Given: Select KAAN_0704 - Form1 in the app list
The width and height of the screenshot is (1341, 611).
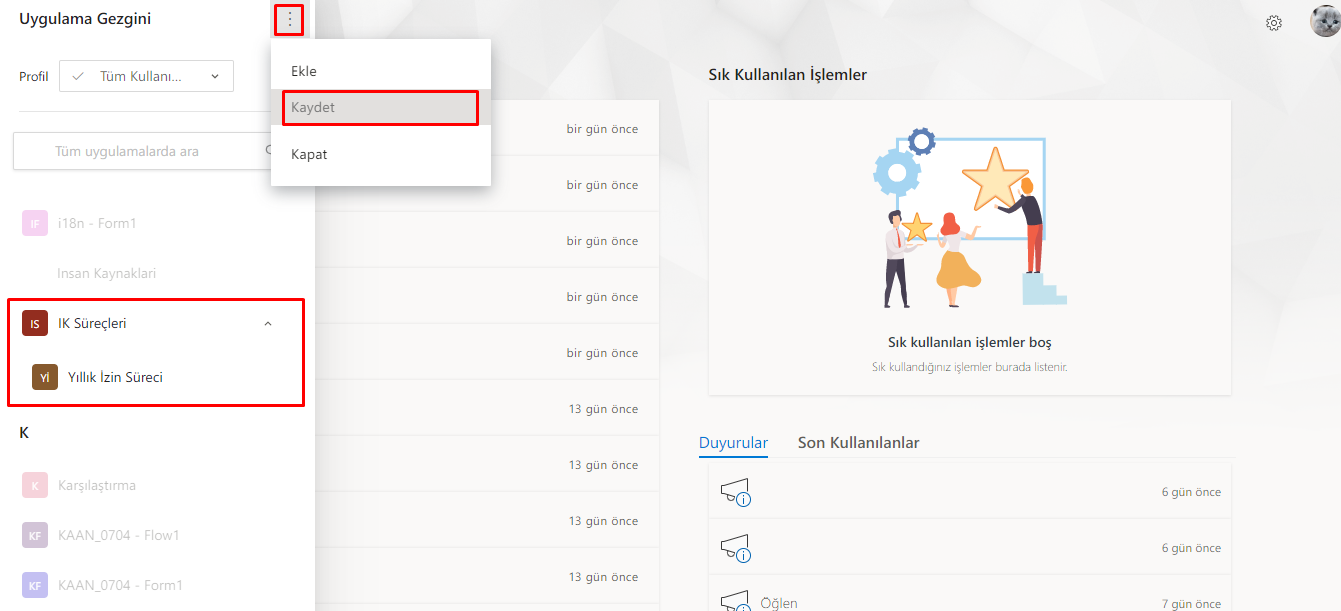Looking at the screenshot, I should pos(120,585).
